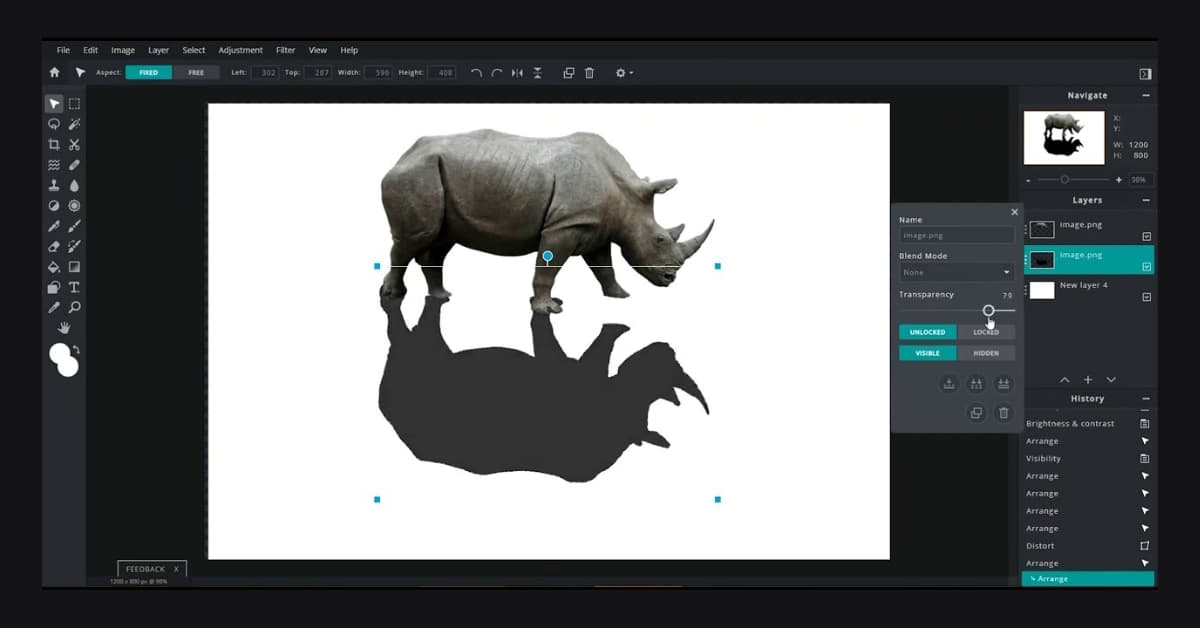The image size is (1200, 628).
Task: Add a new layer with the plus button
Action: (1088, 380)
